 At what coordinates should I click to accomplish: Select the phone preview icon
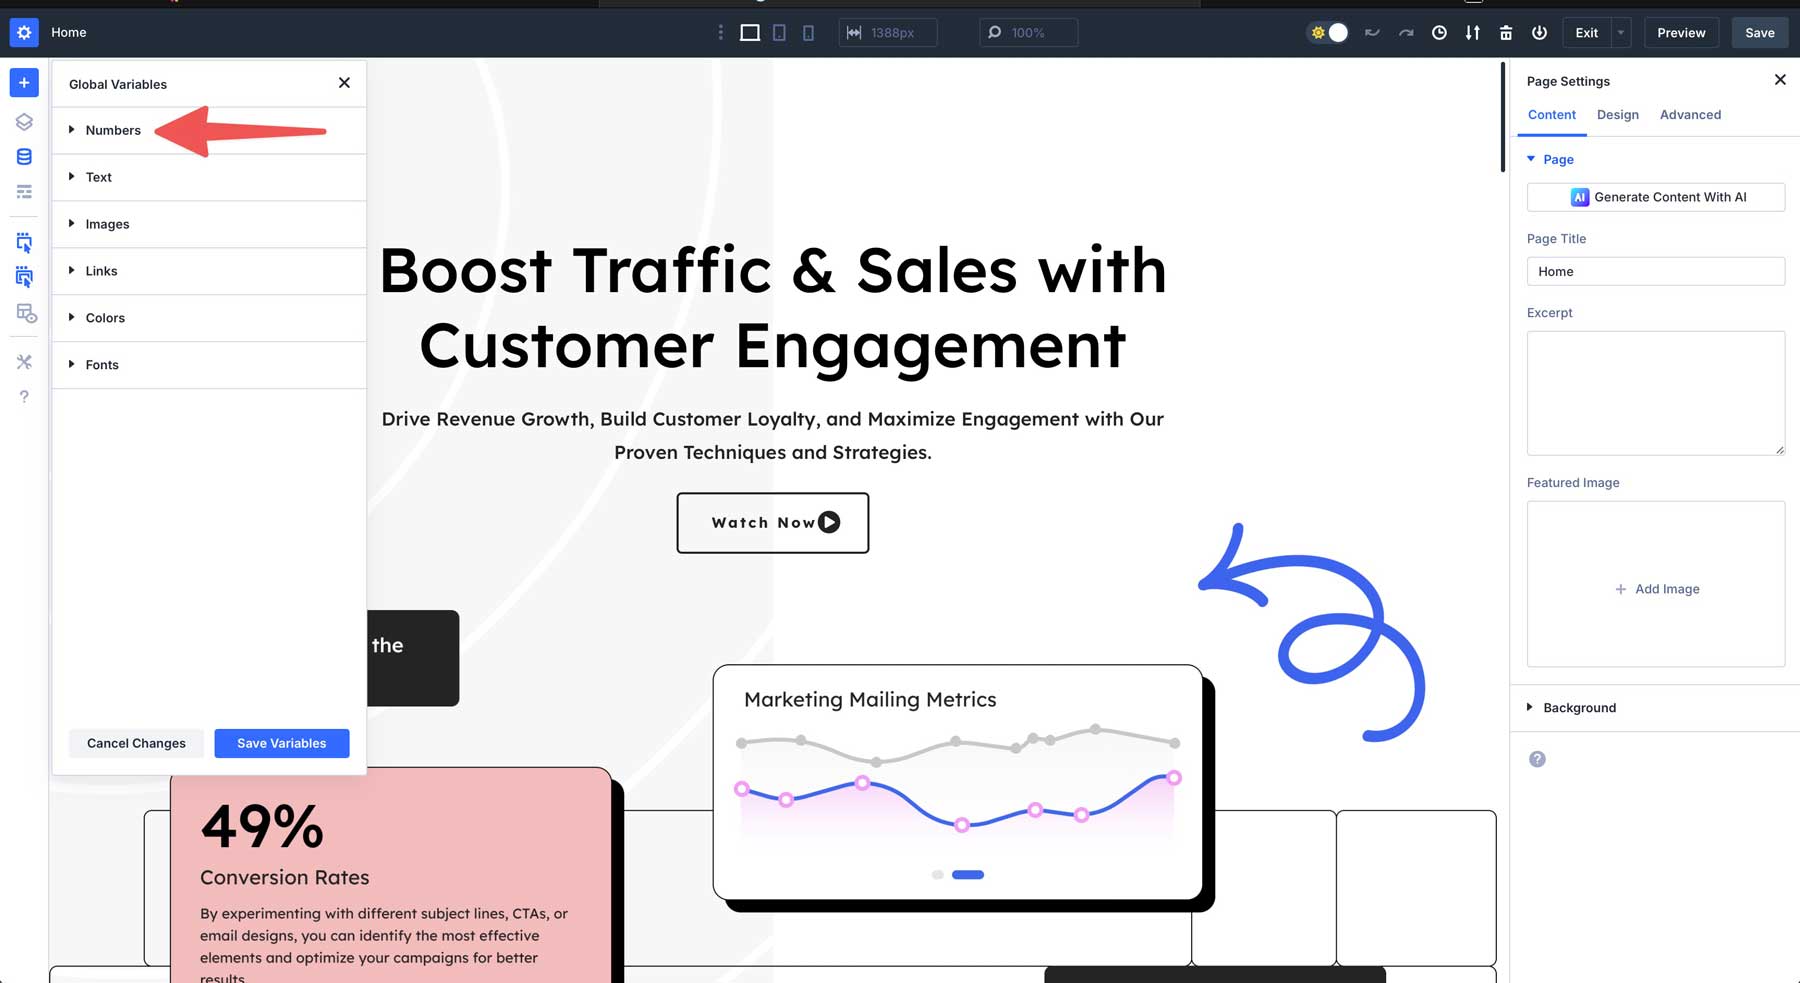point(807,32)
